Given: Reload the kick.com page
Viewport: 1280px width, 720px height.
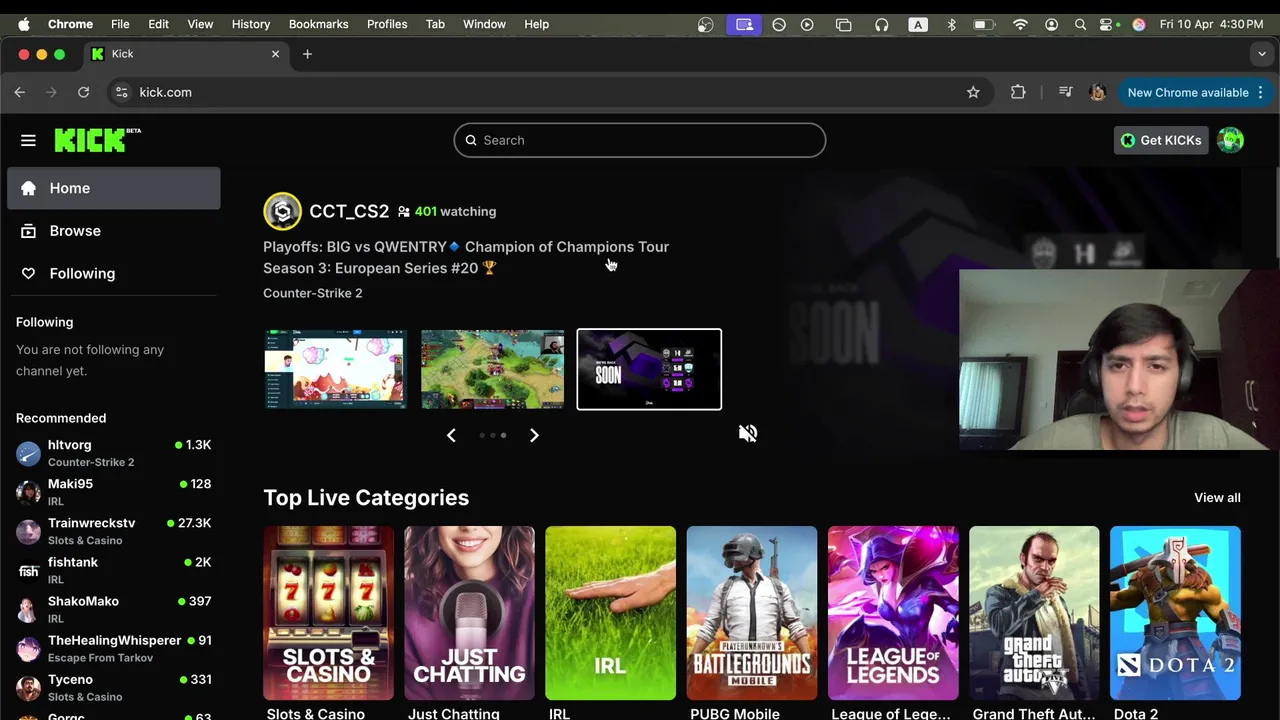Looking at the screenshot, I should 84,92.
